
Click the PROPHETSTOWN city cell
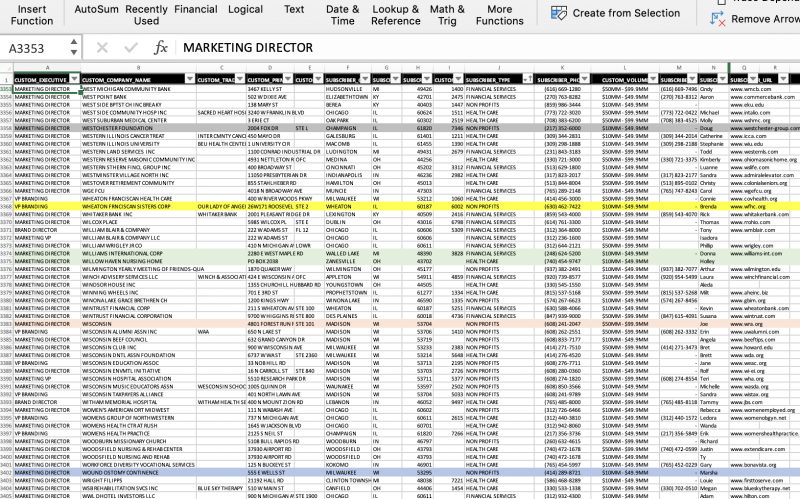(x=348, y=293)
